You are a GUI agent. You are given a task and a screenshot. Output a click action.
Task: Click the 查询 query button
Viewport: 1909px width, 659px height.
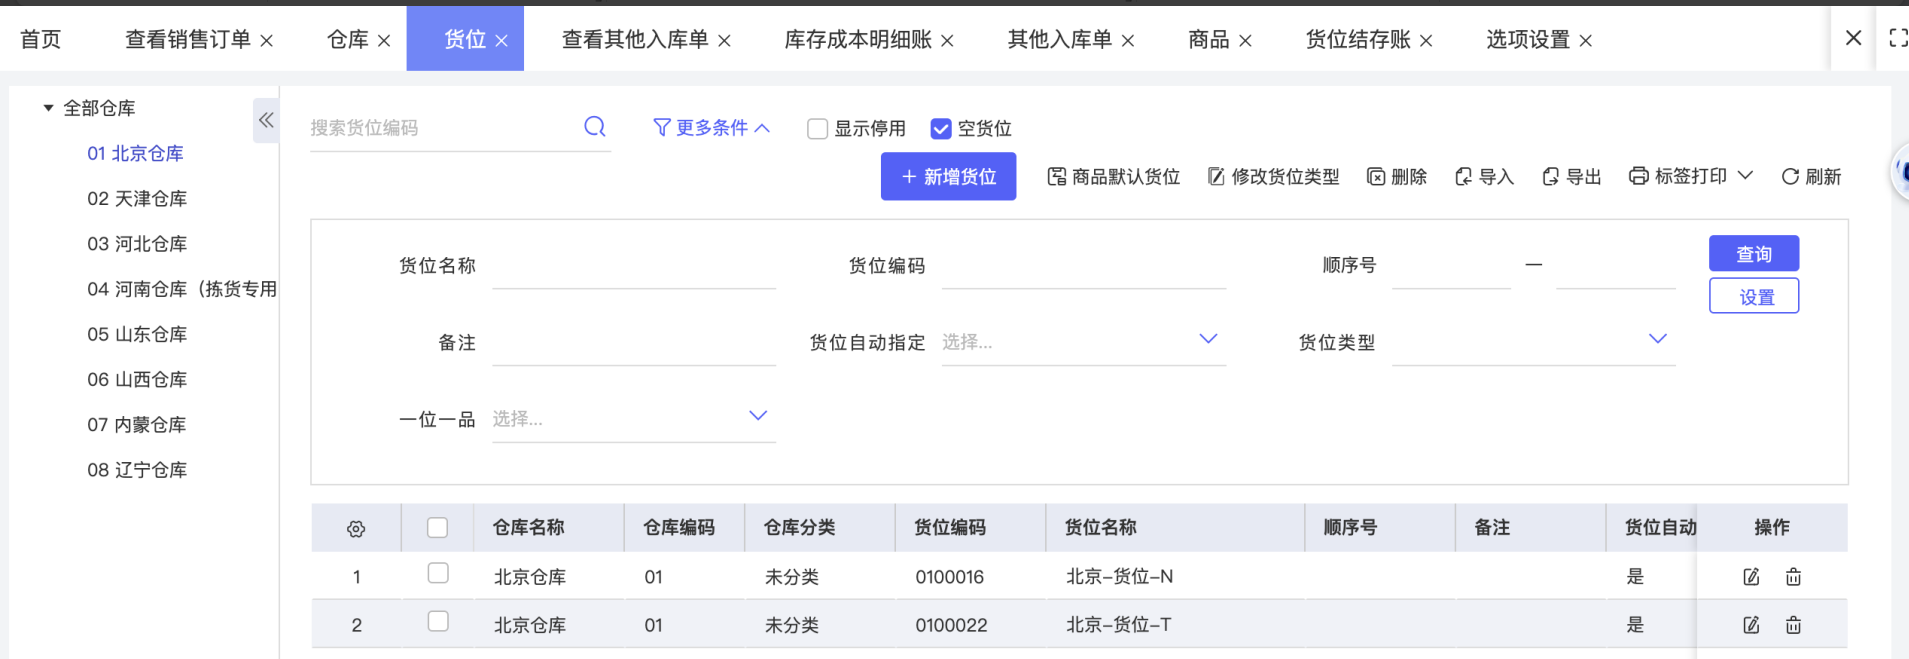[1753, 254]
